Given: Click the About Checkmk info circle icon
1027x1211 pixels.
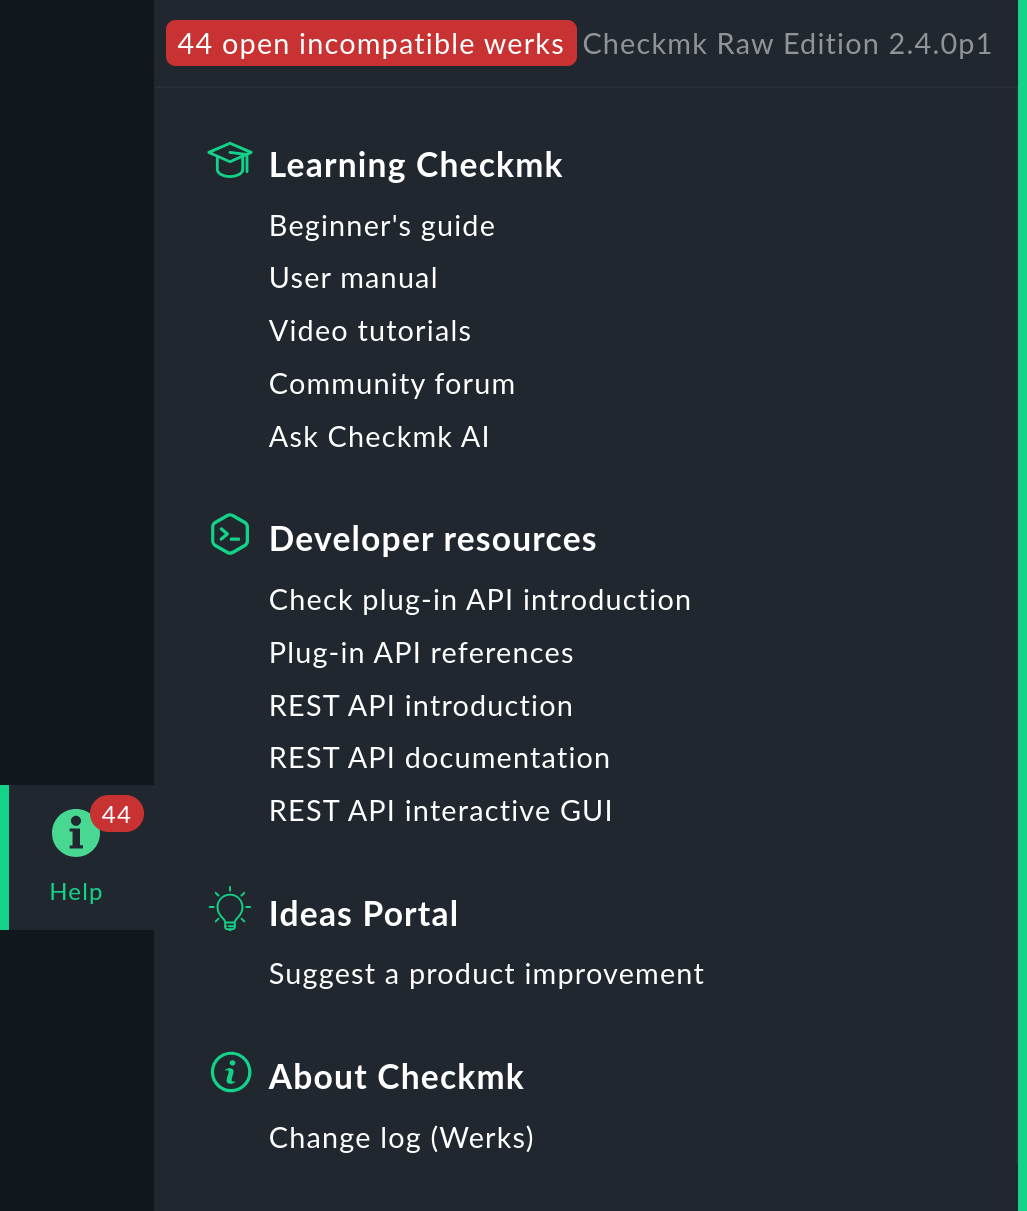Looking at the screenshot, I should coord(231,1072).
